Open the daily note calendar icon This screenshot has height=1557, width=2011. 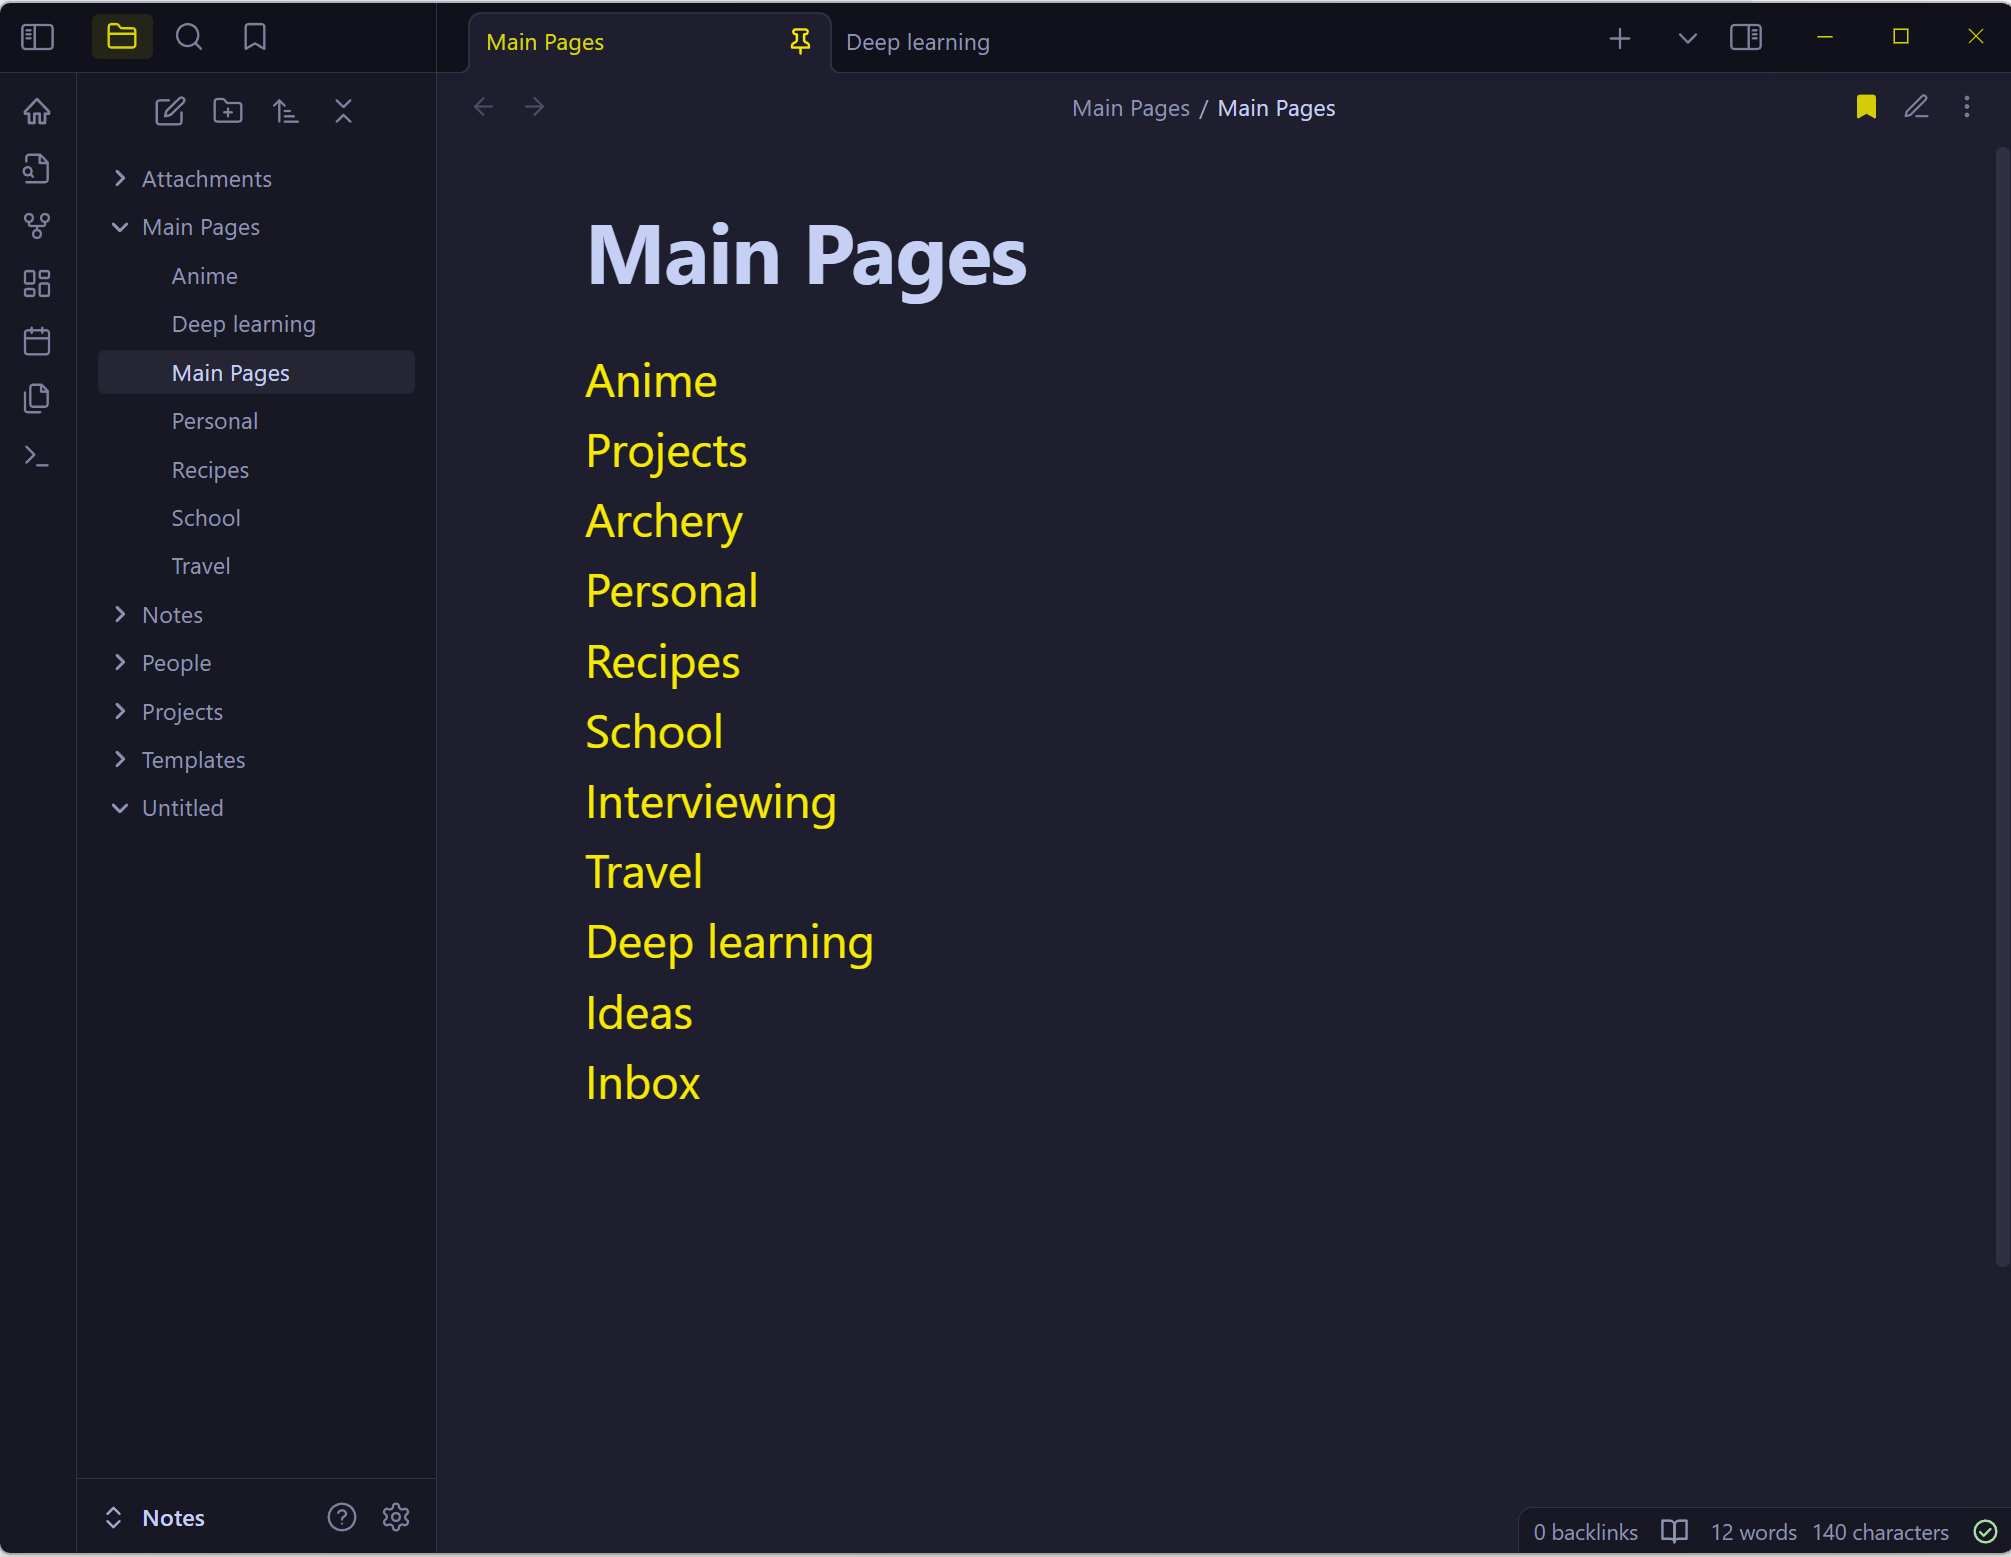pos(37,341)
